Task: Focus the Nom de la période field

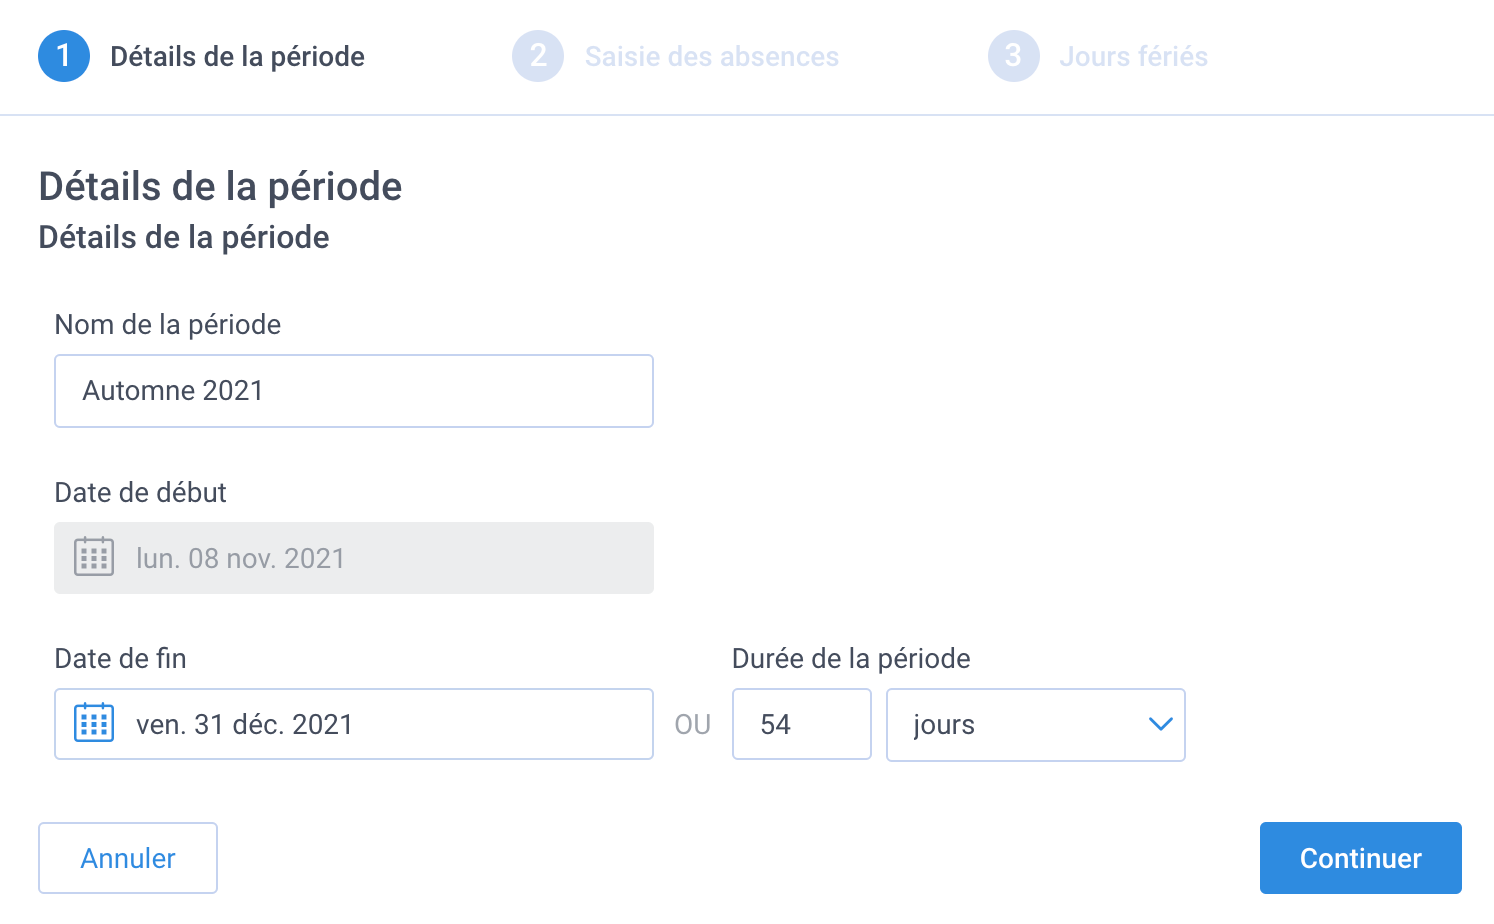Action: click(x=354, y=391)
